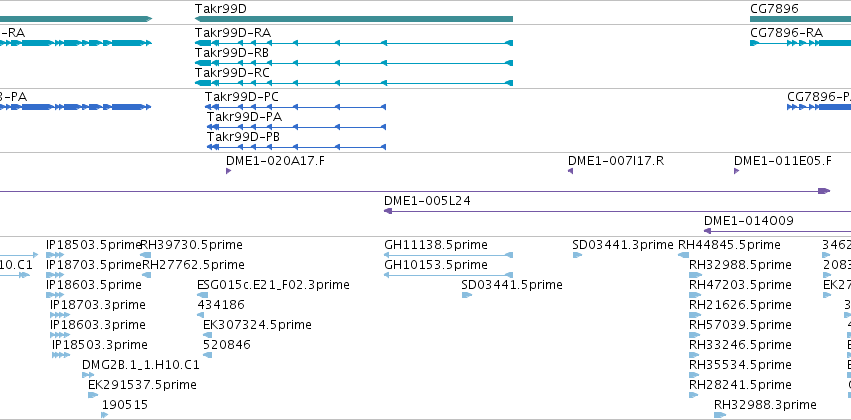Open the RH32988.5prime EST
Viewport: 851px width, 420px height.
pyautogui.click(x=695, y=275)
